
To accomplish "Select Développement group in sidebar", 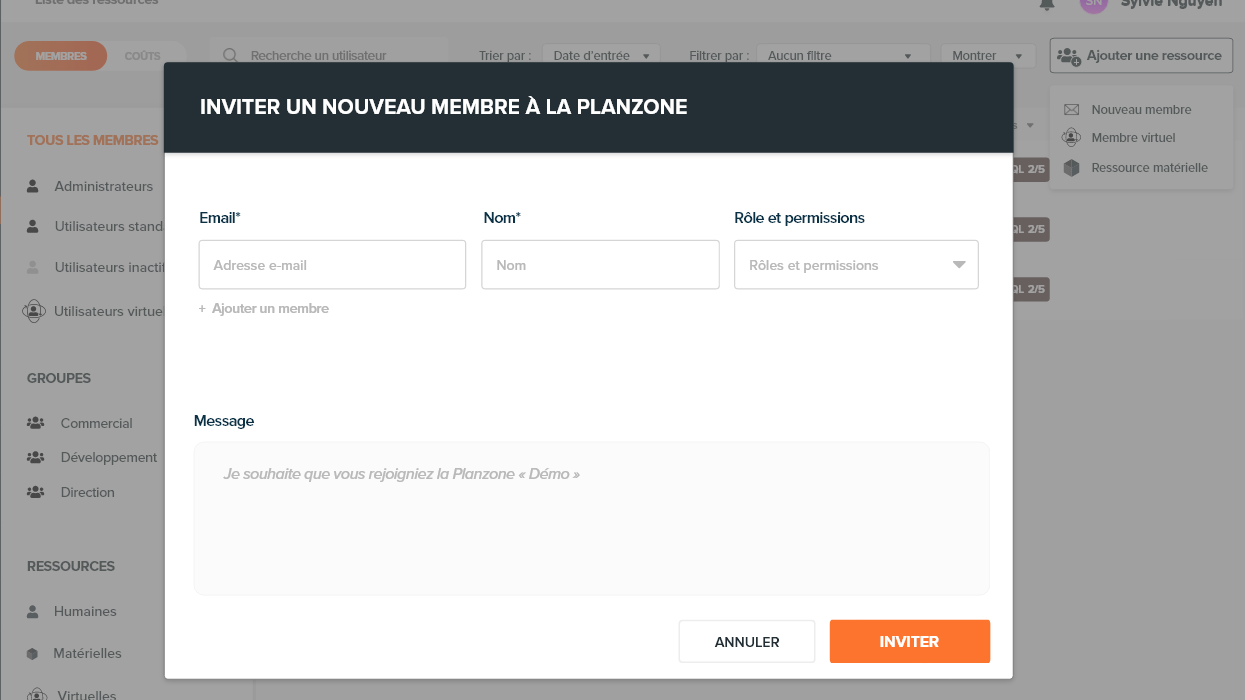I will [x=108, y=457].
